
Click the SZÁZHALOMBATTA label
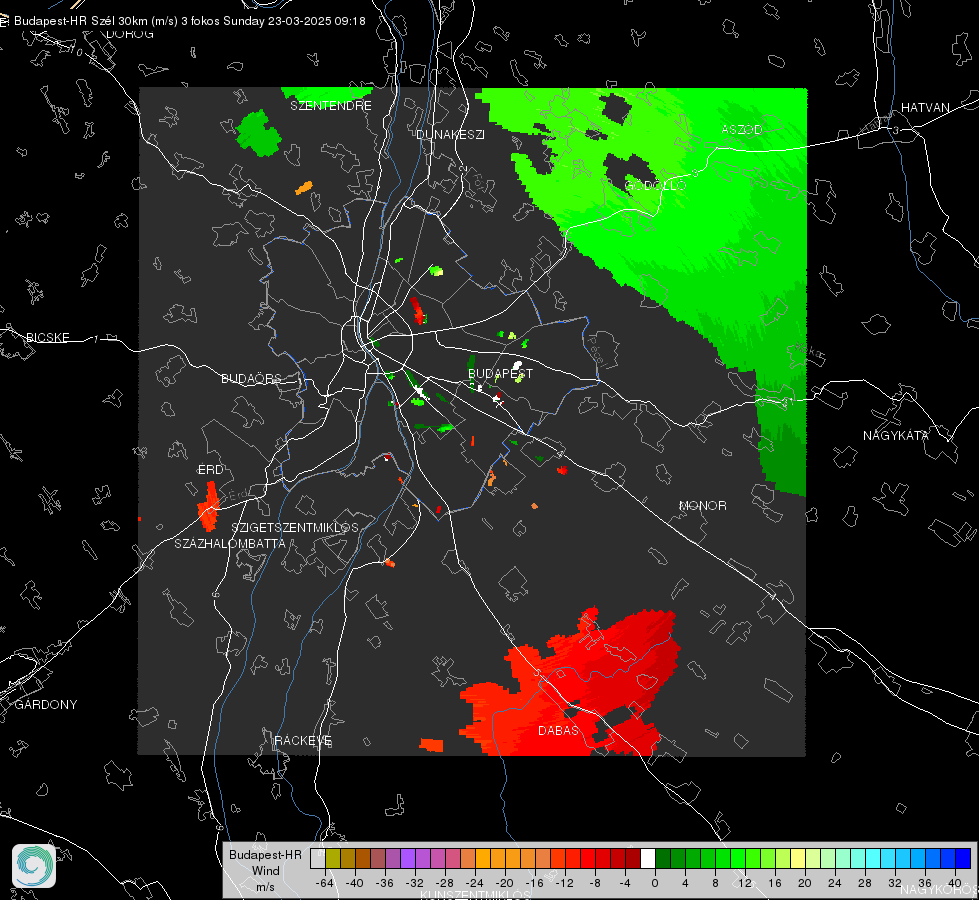pos(230,543)
